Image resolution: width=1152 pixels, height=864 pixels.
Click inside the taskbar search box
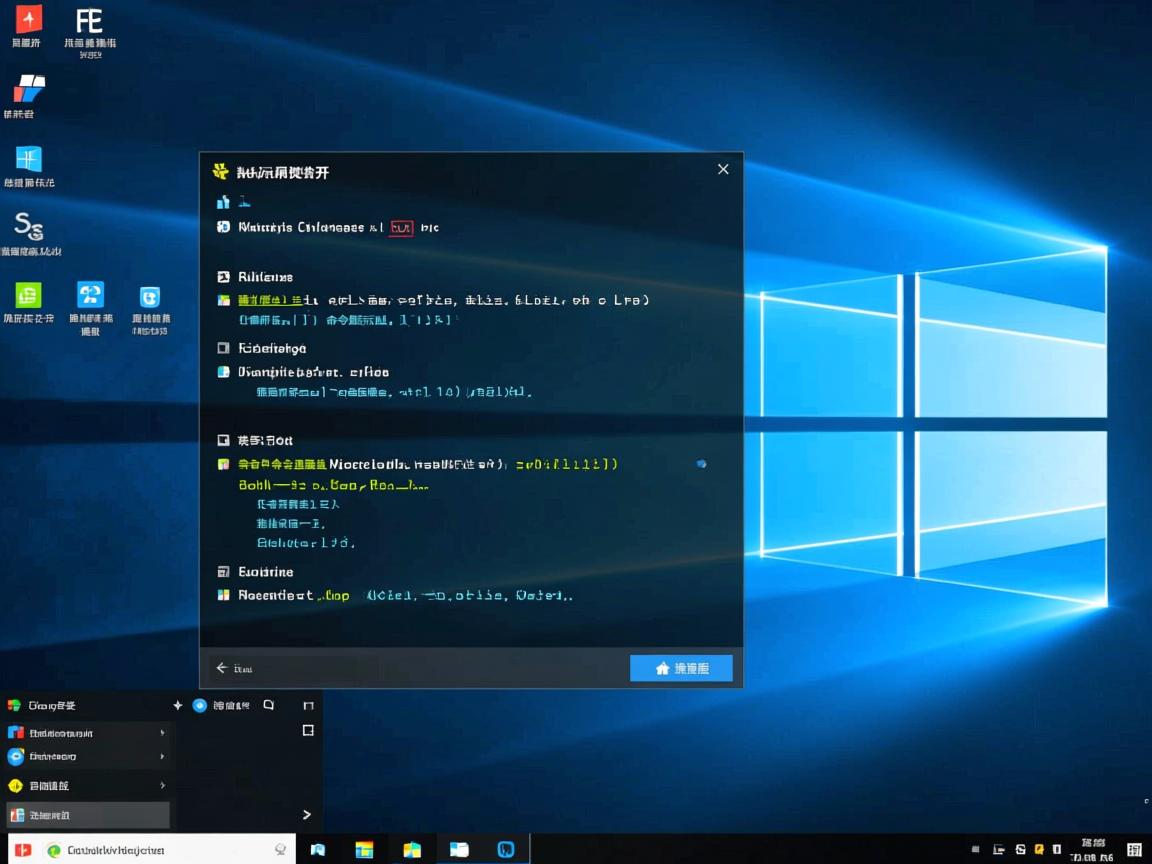click(x=150, y=848)
